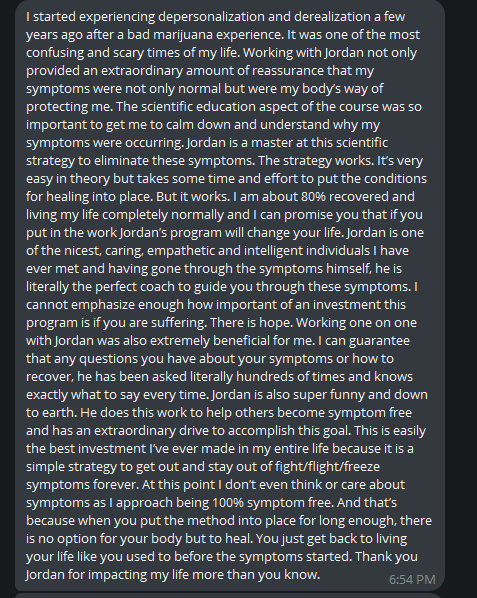Viewport: 477px width, 598px height.
Task: Click the phrase "Working one on one"
Action: tap(356, 323)
